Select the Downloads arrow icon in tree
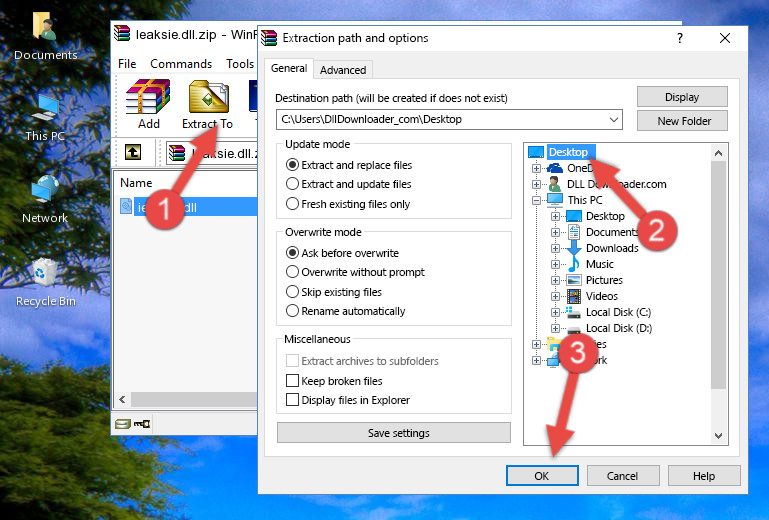 point(573,248)
